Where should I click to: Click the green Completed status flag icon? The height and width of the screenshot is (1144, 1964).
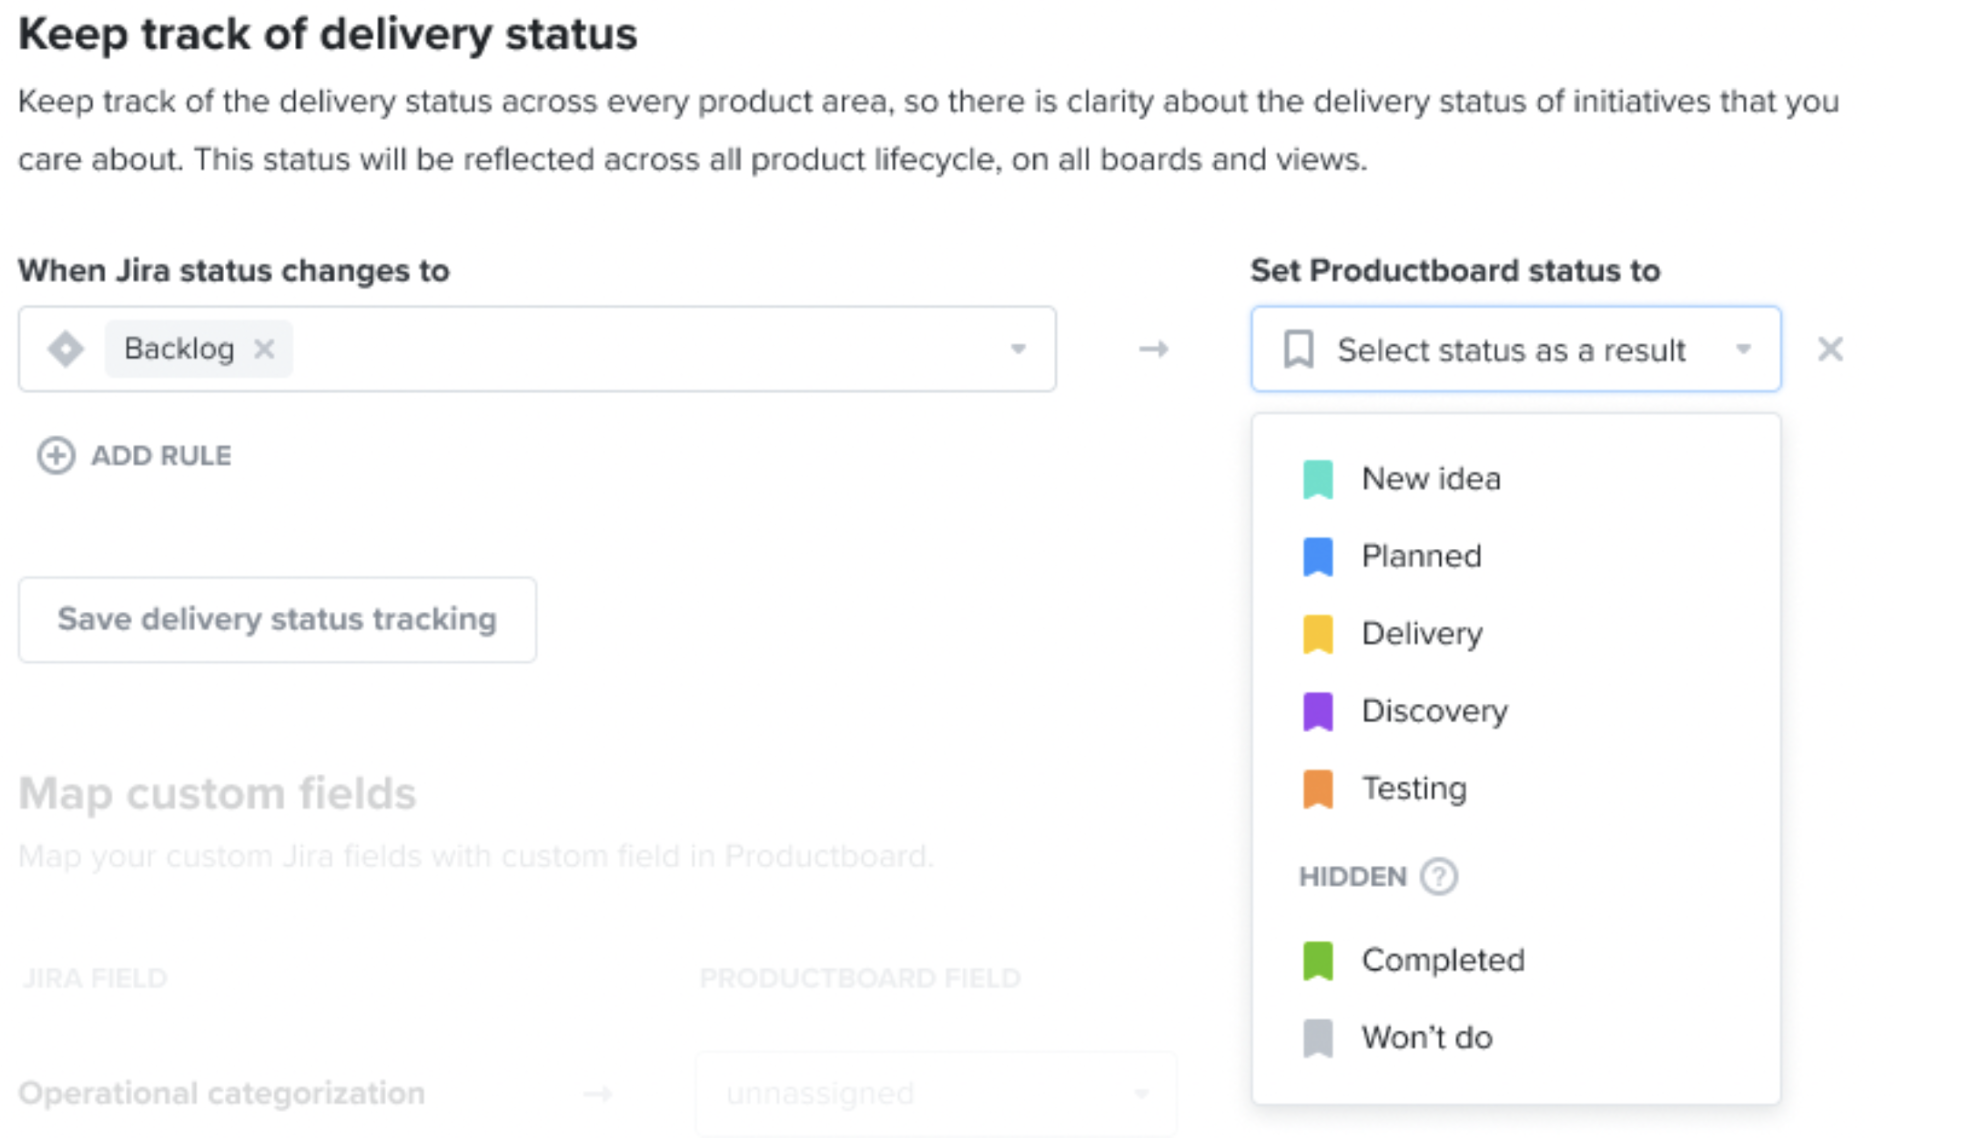point(1319,959)
